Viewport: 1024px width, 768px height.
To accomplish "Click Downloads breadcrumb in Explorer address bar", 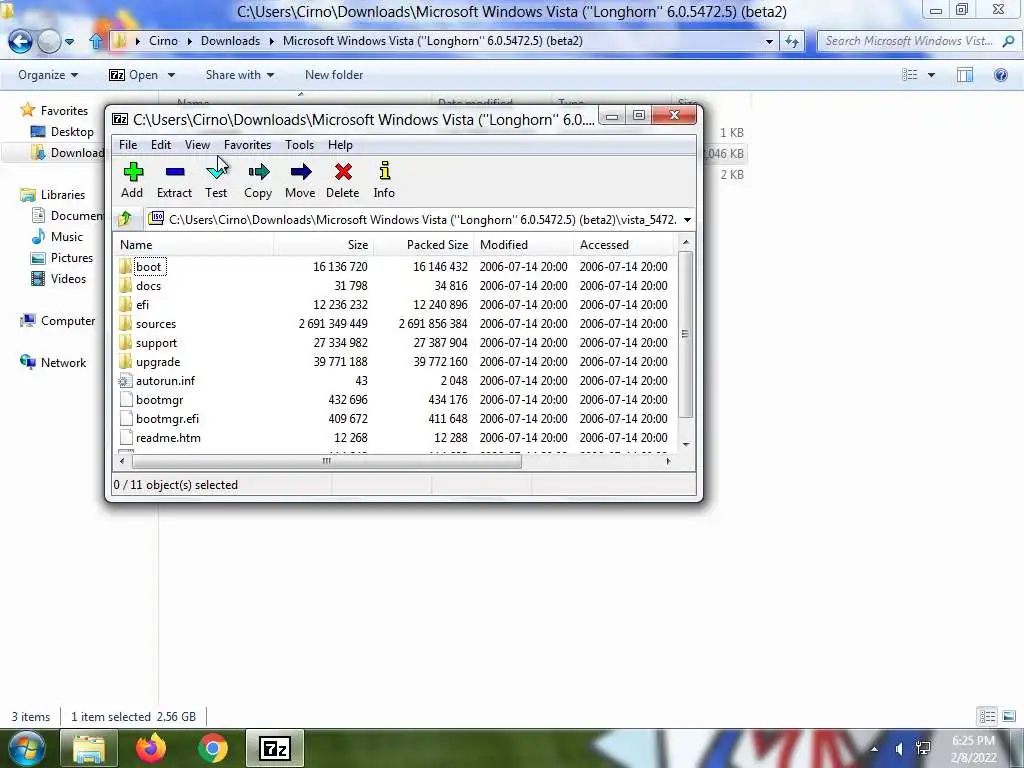I will click(231, 41).
